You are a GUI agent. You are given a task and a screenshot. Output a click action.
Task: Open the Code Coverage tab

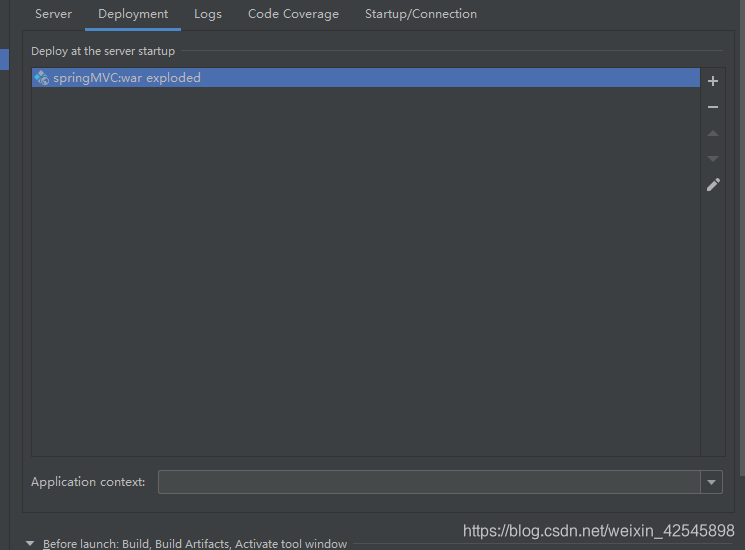(293, 14)
